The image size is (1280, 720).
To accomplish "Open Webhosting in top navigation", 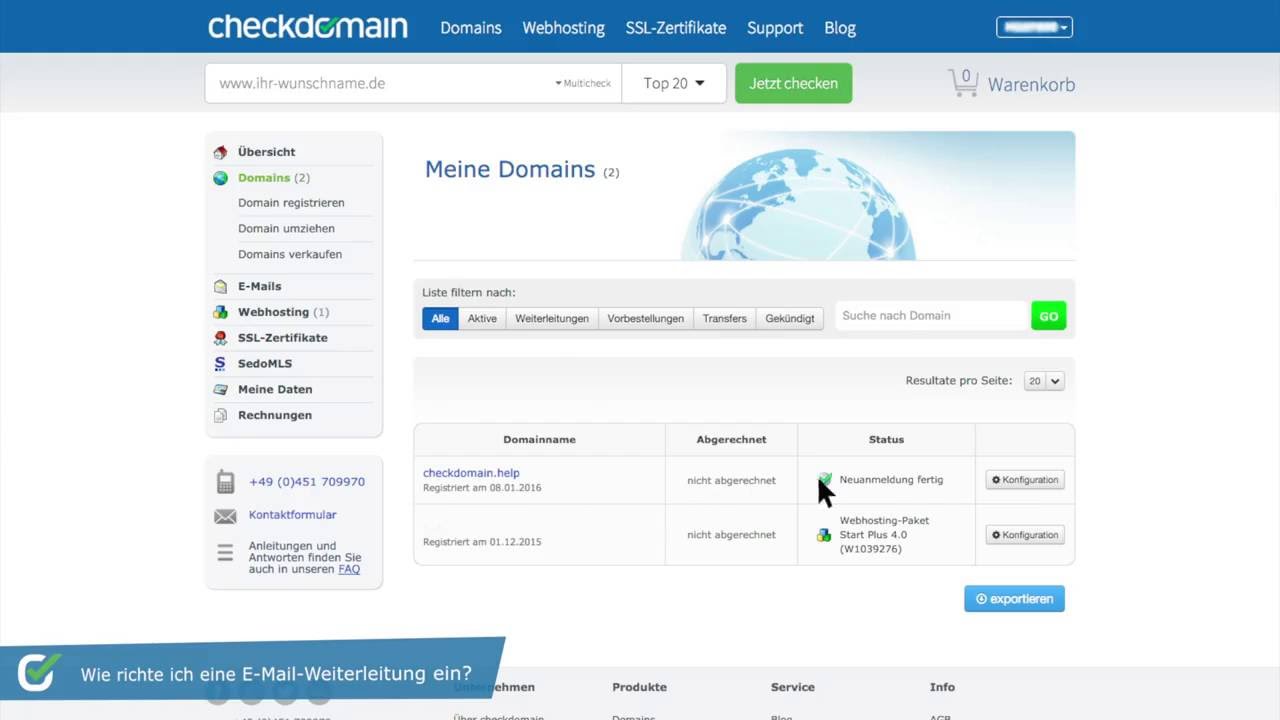I will 563,28.
